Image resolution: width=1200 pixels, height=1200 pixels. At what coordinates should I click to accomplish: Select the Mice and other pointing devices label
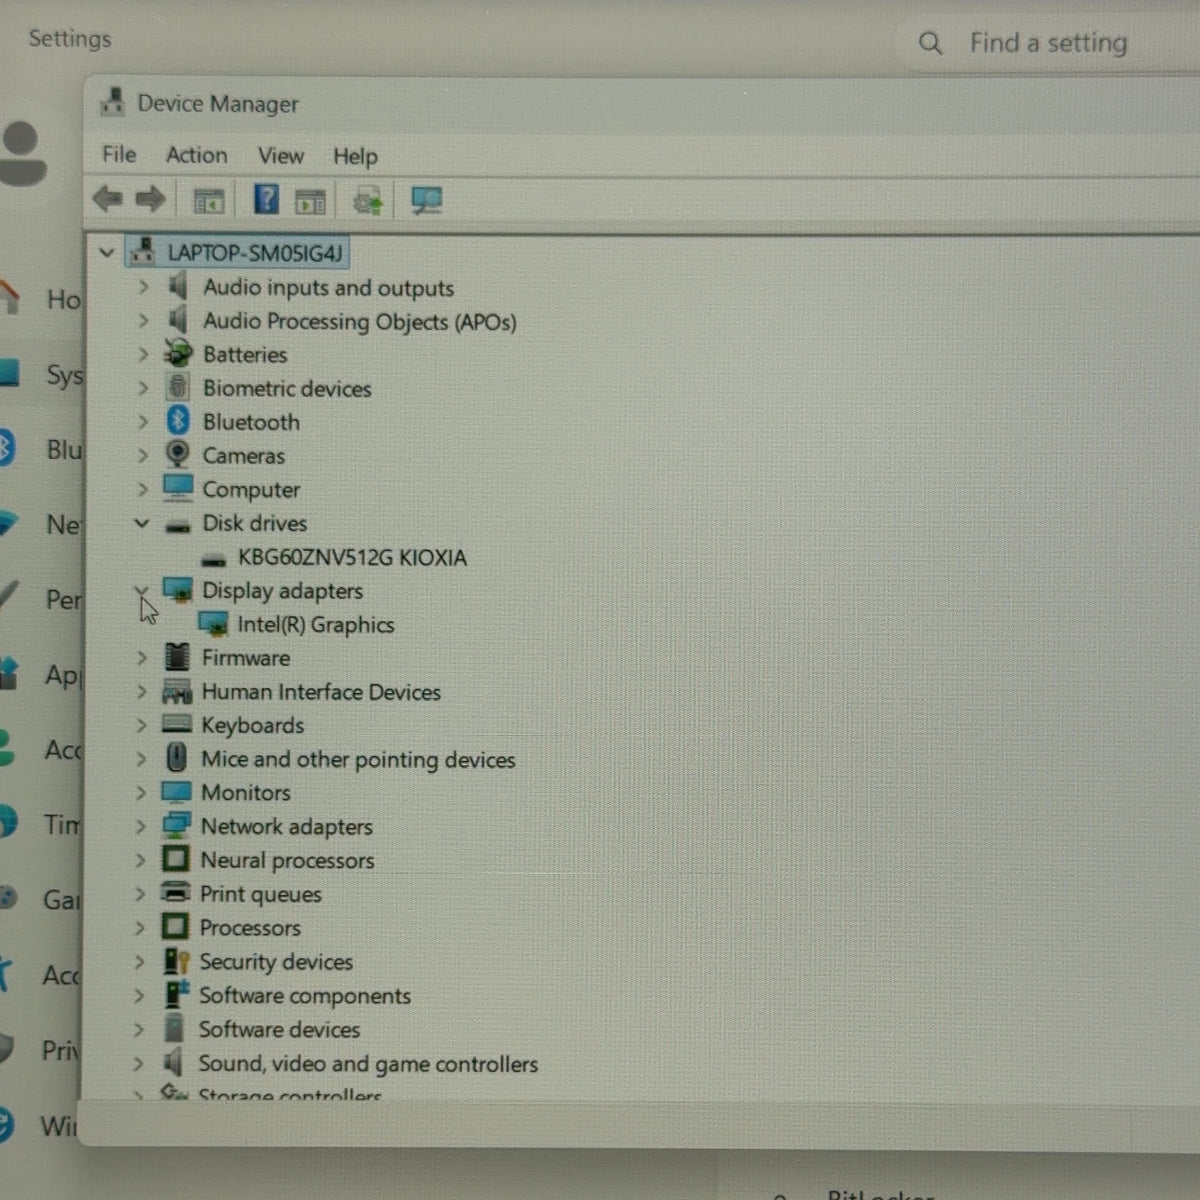click(x=358, y=760)
